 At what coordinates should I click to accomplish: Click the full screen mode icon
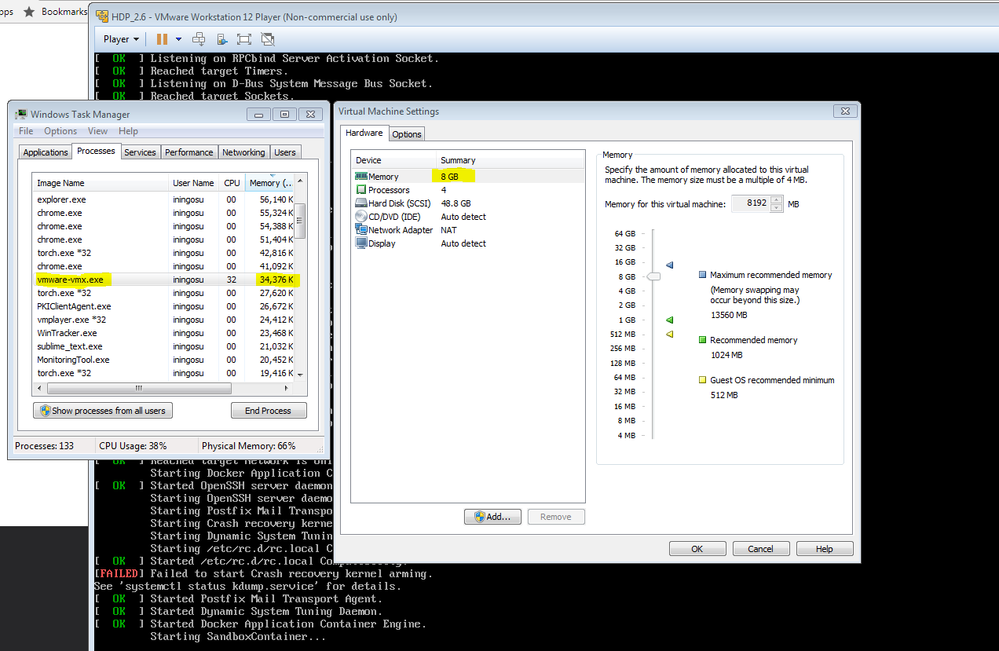(x=244, y=38)
